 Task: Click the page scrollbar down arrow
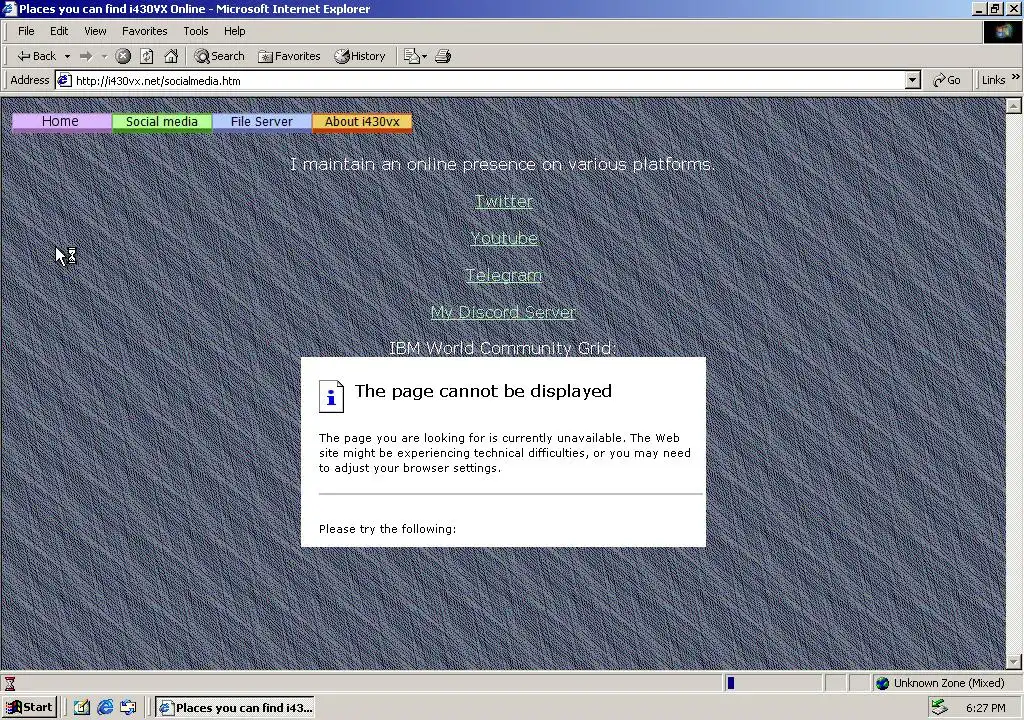1014,661
